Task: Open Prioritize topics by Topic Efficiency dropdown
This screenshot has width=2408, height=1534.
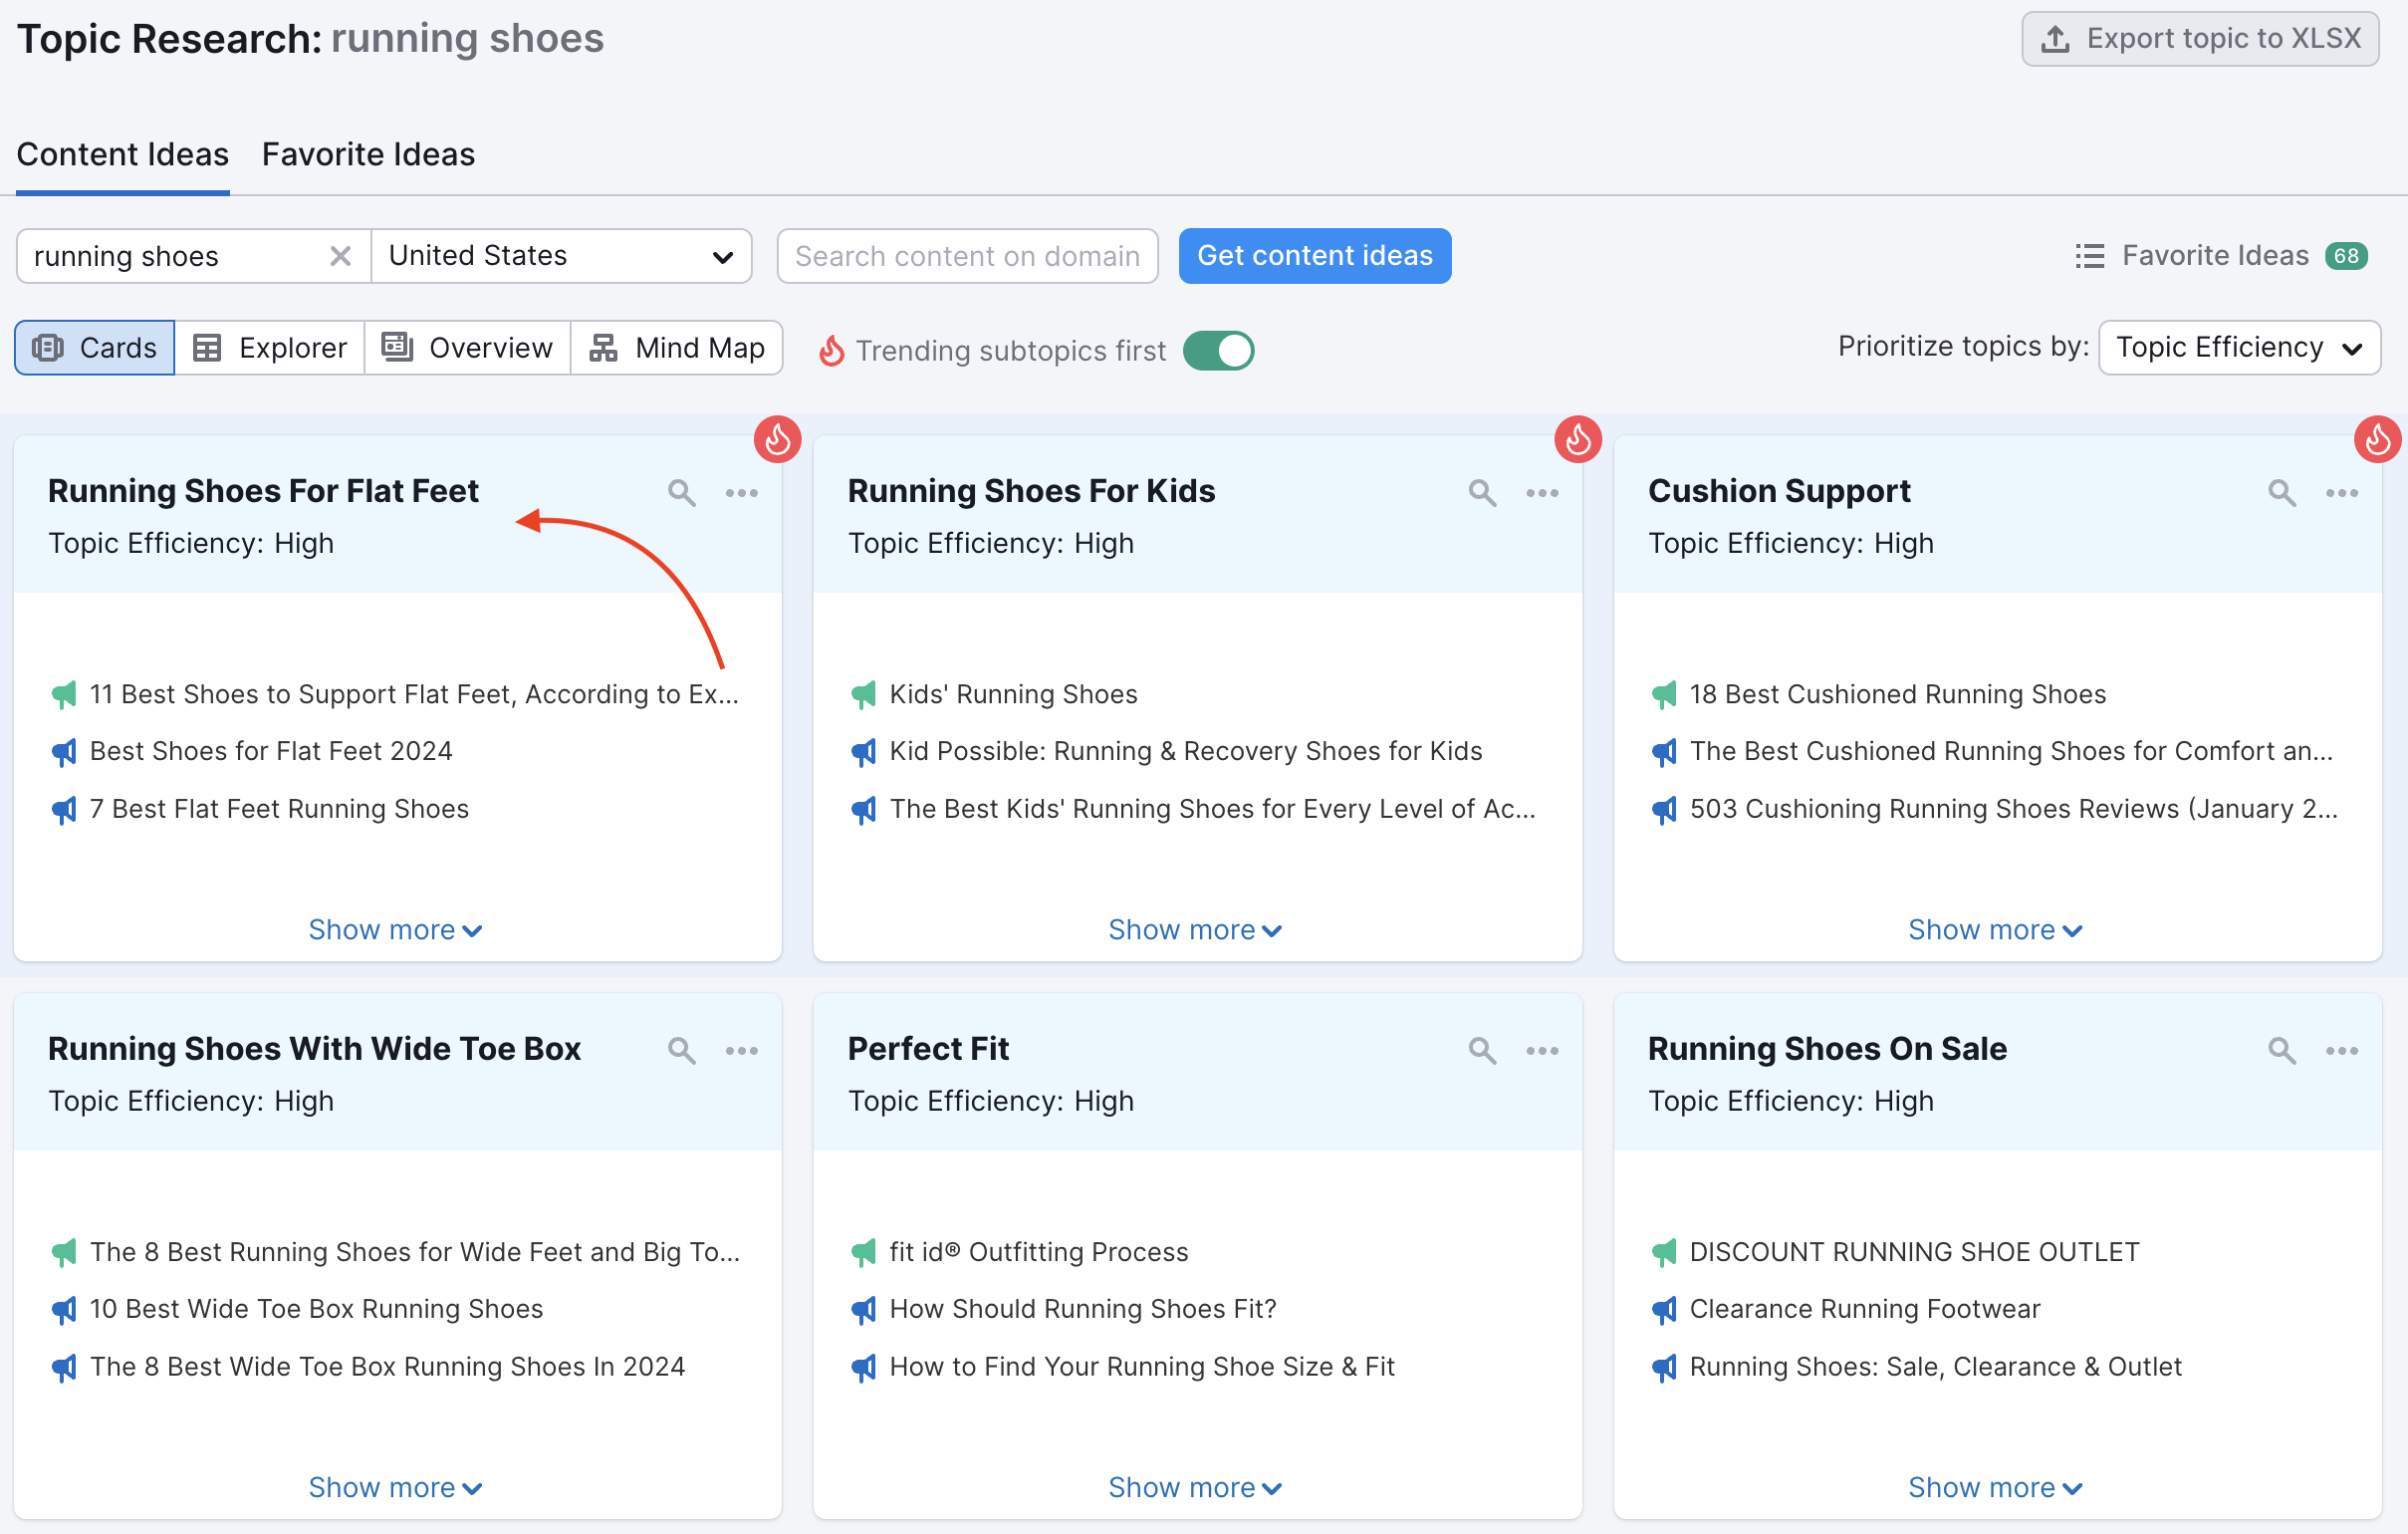Action: 2238,347
